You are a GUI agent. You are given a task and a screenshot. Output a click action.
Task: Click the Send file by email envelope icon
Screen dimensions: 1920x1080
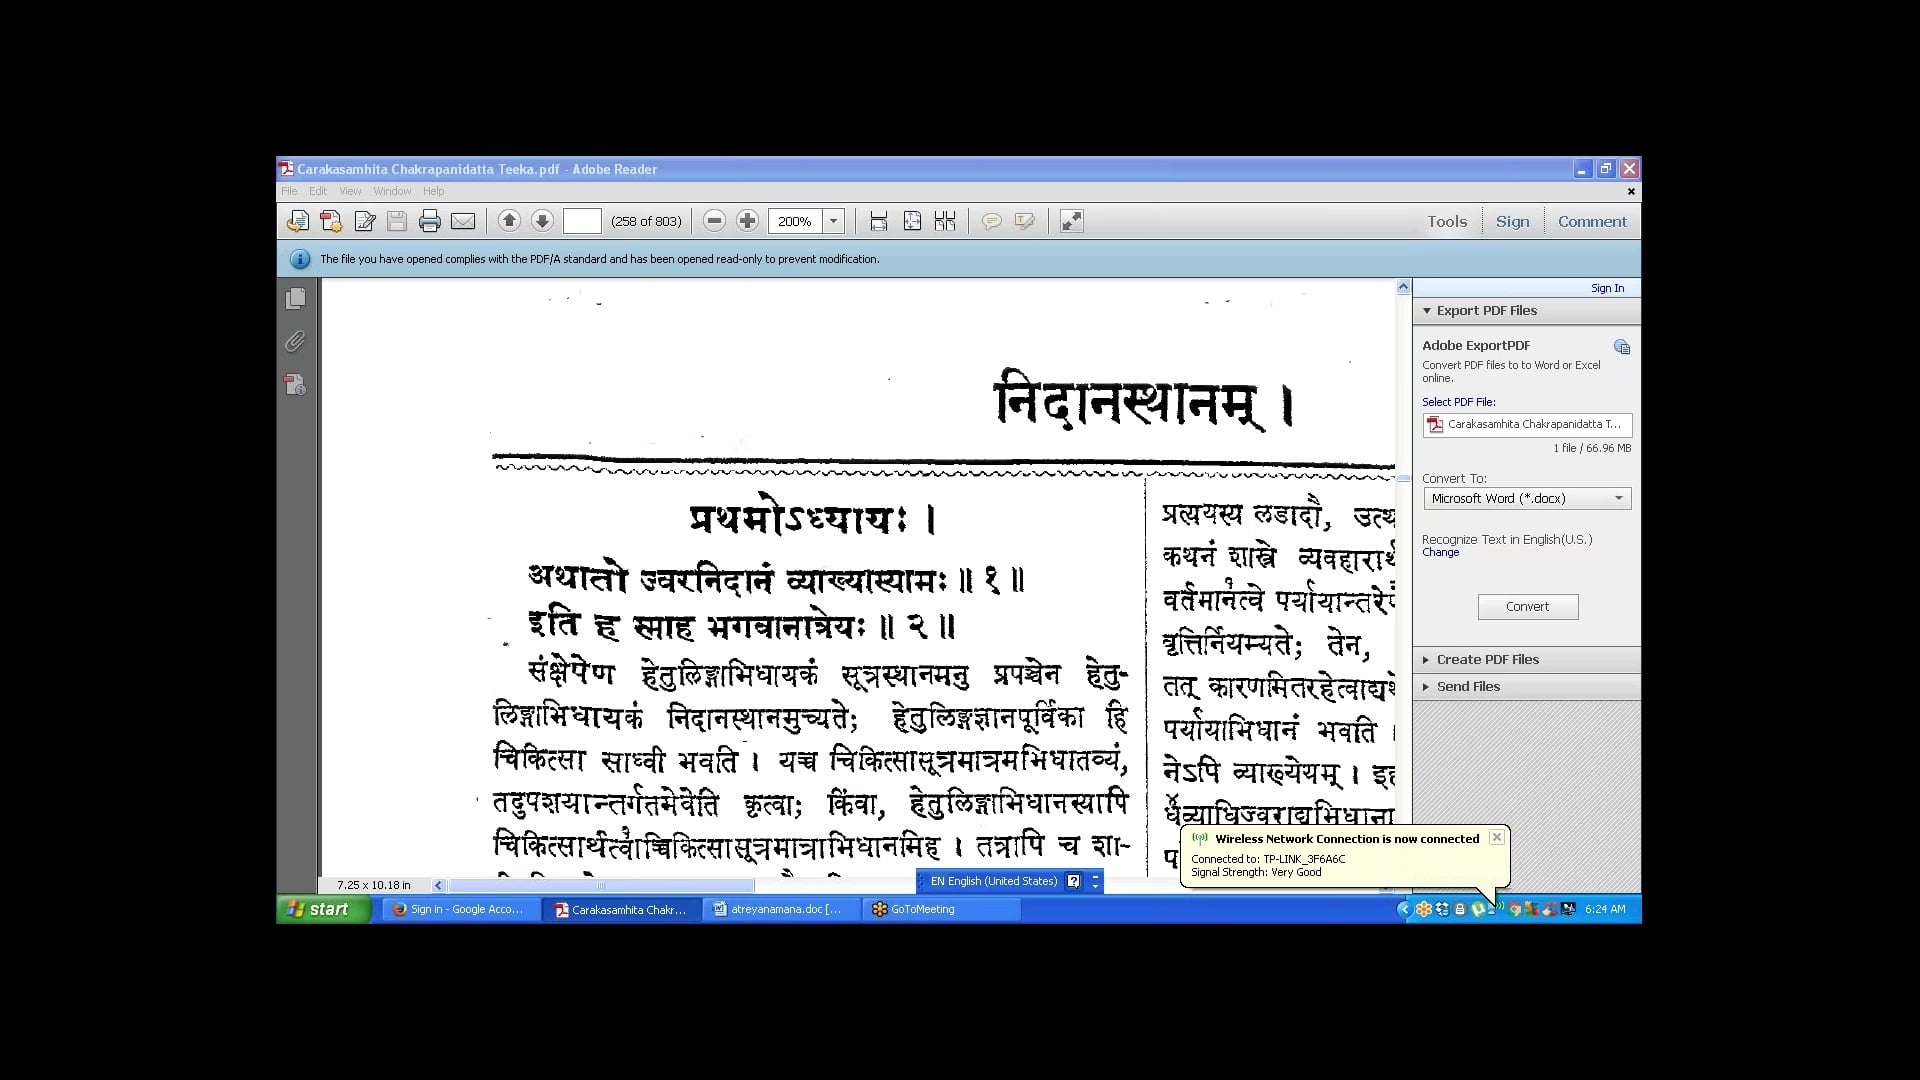click(x=463, y=221)
